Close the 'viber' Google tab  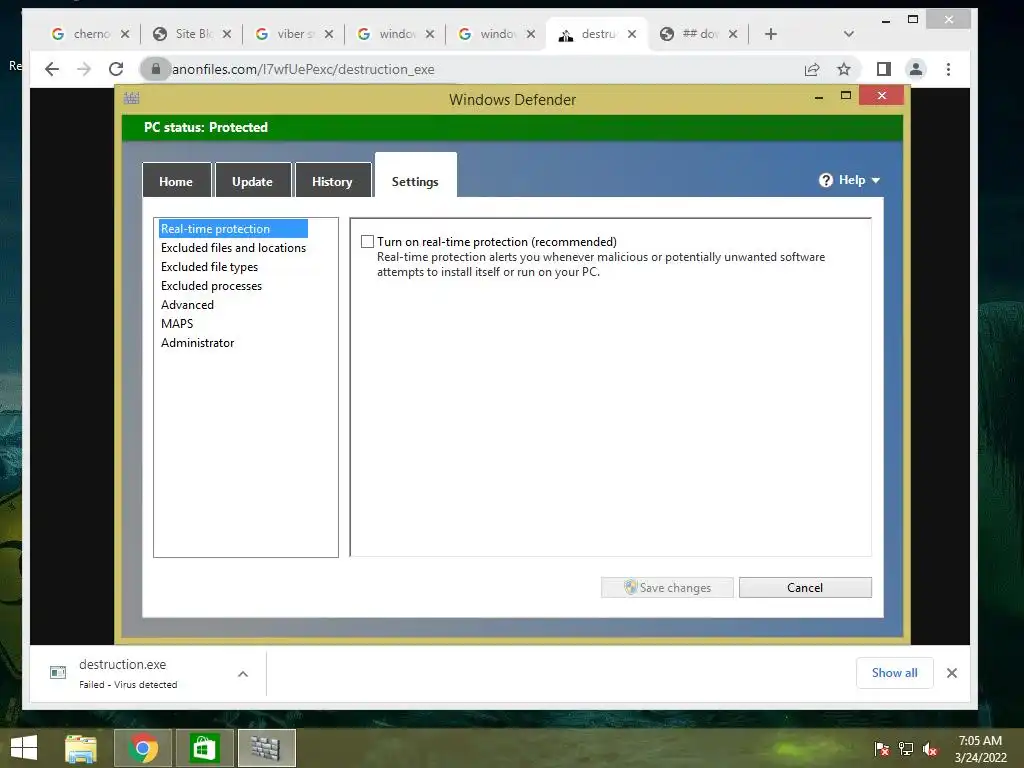(328, 34)
